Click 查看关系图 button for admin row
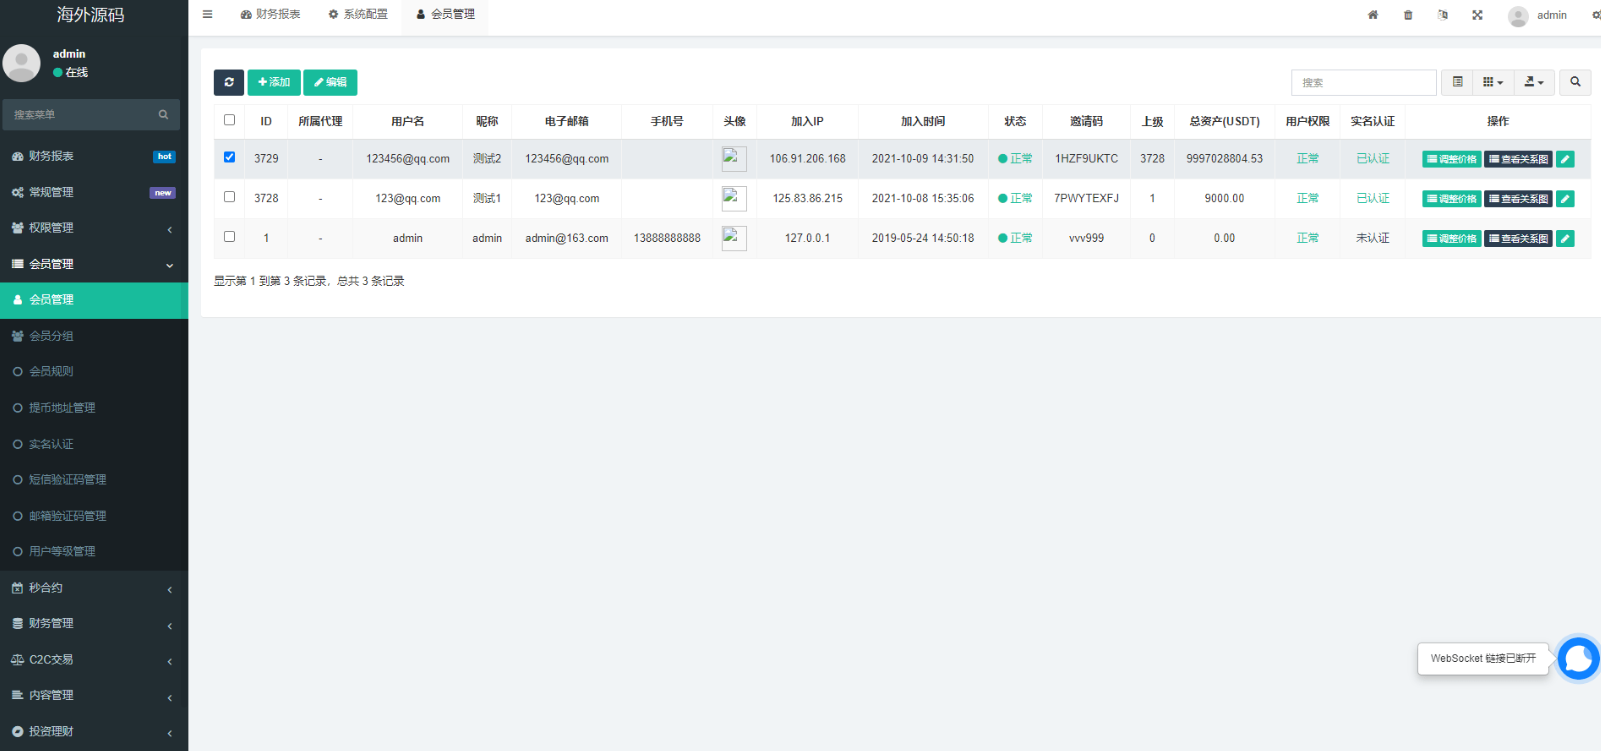This screenshot has height=751, width=1601. pos(1518,239)
